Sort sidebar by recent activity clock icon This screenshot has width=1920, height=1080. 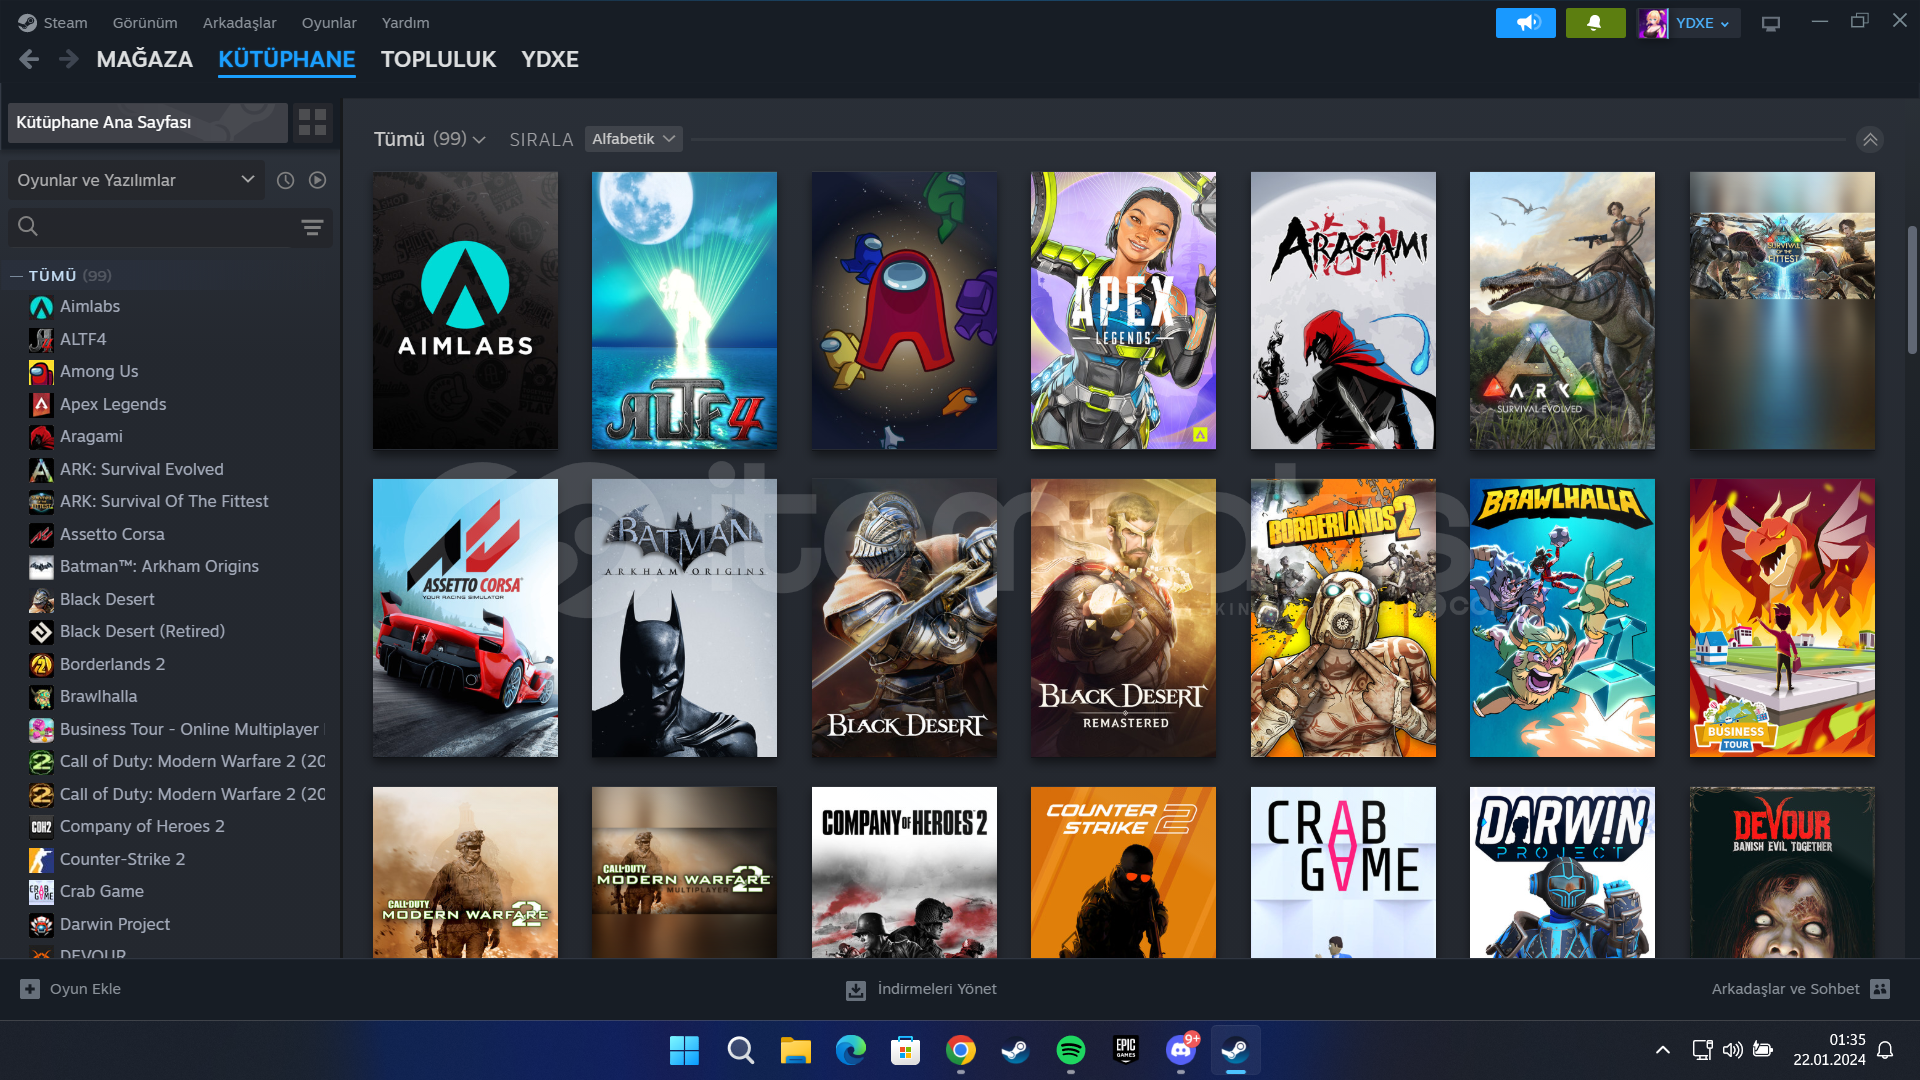tap(286, 180)
